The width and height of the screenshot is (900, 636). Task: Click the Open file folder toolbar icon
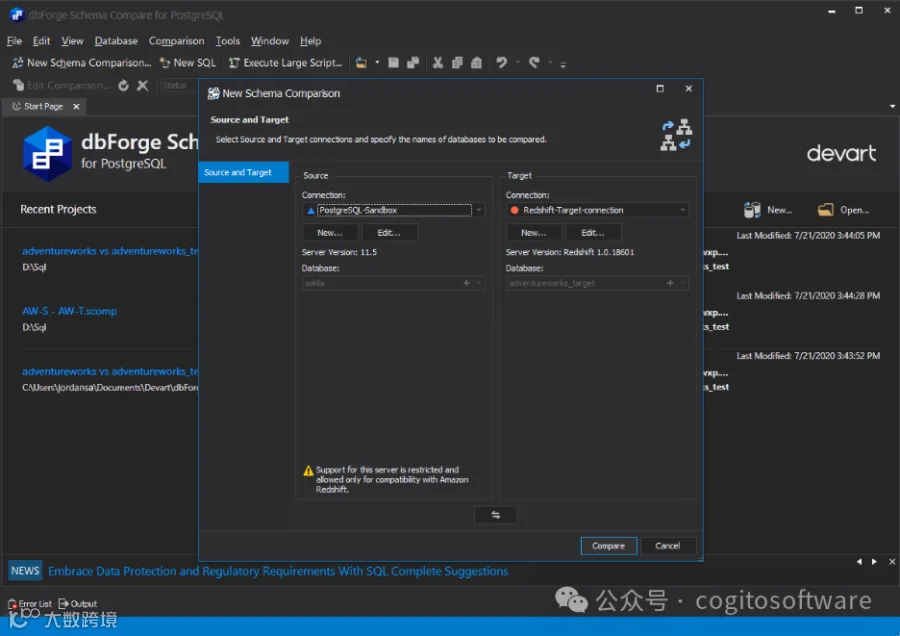[361, 63]
